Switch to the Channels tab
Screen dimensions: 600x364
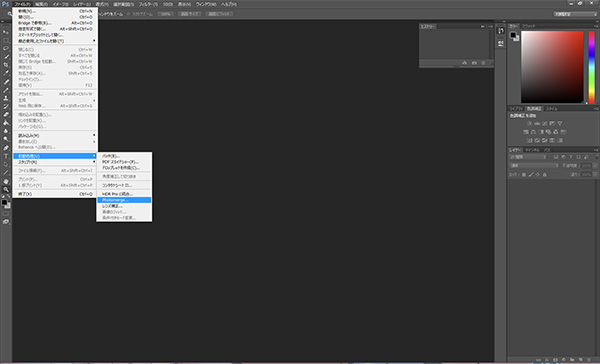(x=532, y=150)
